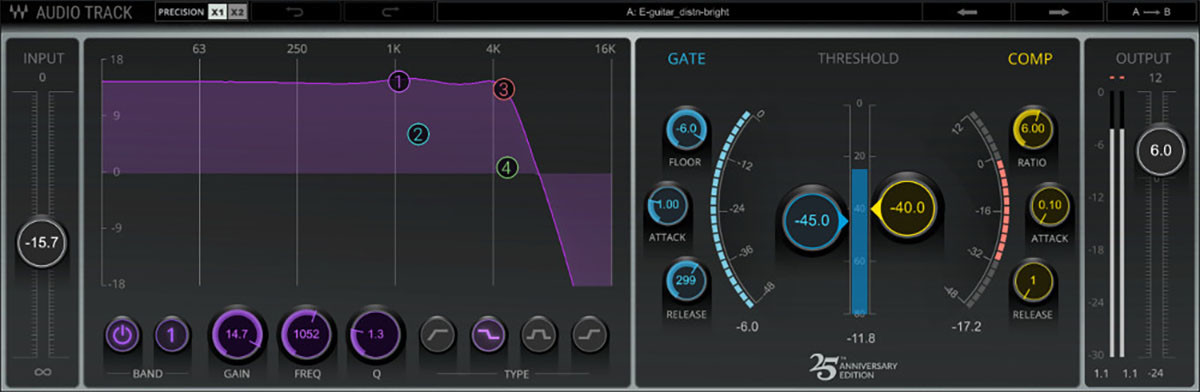This screenshot has width=1200, height=392.
Task: Load previous preset with left arrow
Action: pos(968,13)
